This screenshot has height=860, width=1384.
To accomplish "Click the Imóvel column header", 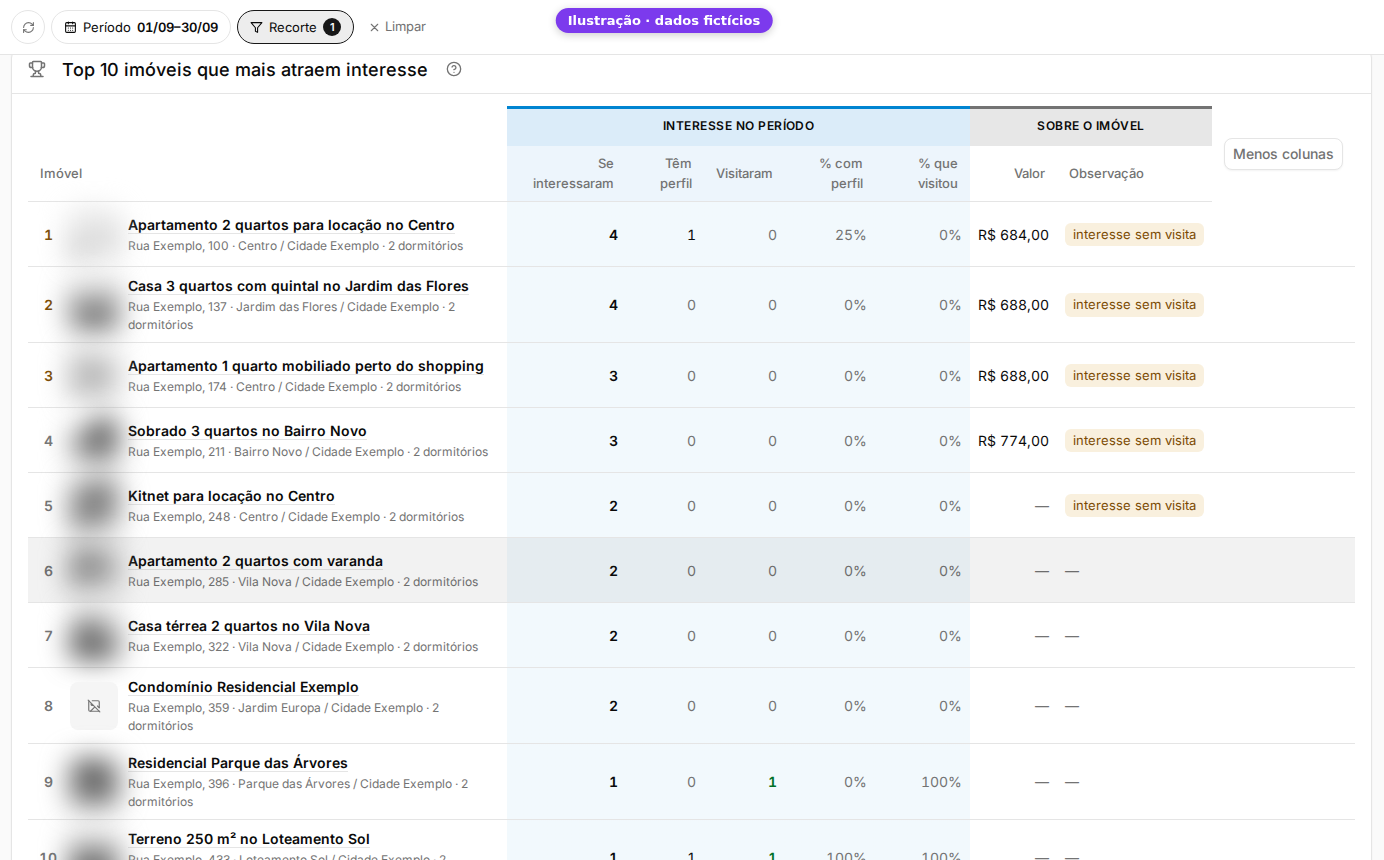I will (61, 173).
